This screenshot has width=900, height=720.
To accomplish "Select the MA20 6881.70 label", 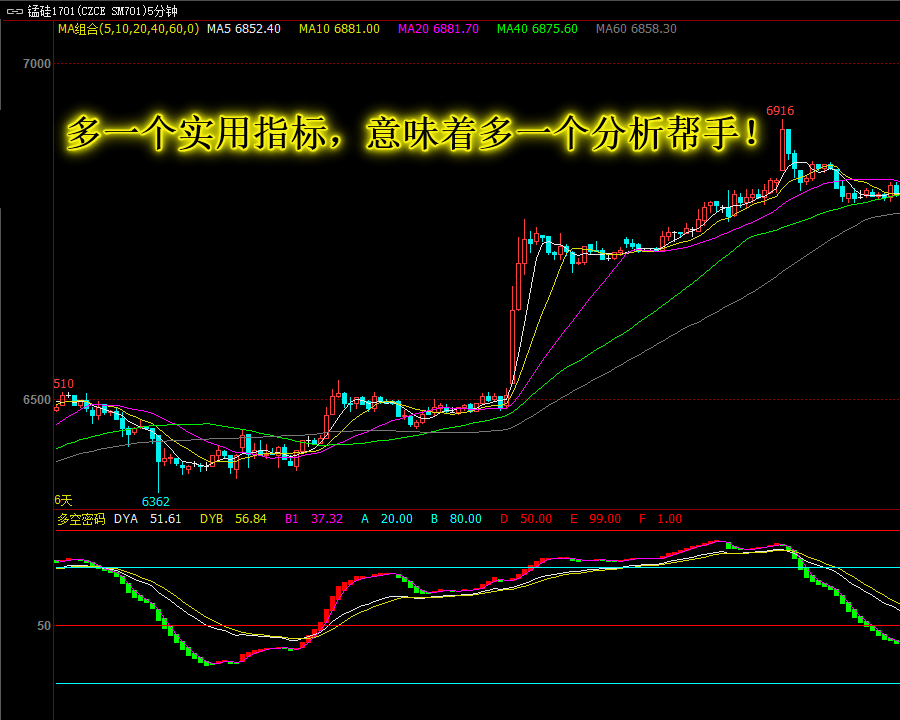I will (439, 29).
